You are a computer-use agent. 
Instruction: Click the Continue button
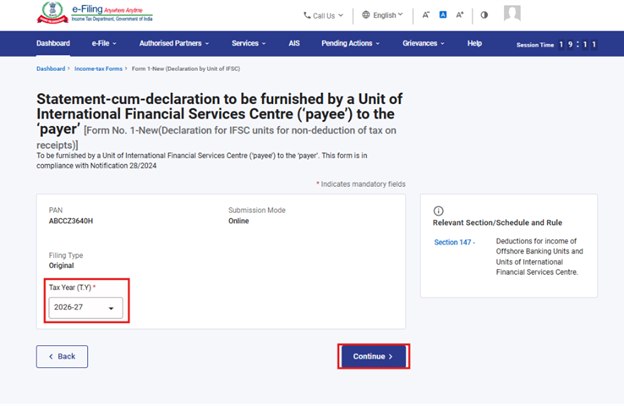pos(373,356)
